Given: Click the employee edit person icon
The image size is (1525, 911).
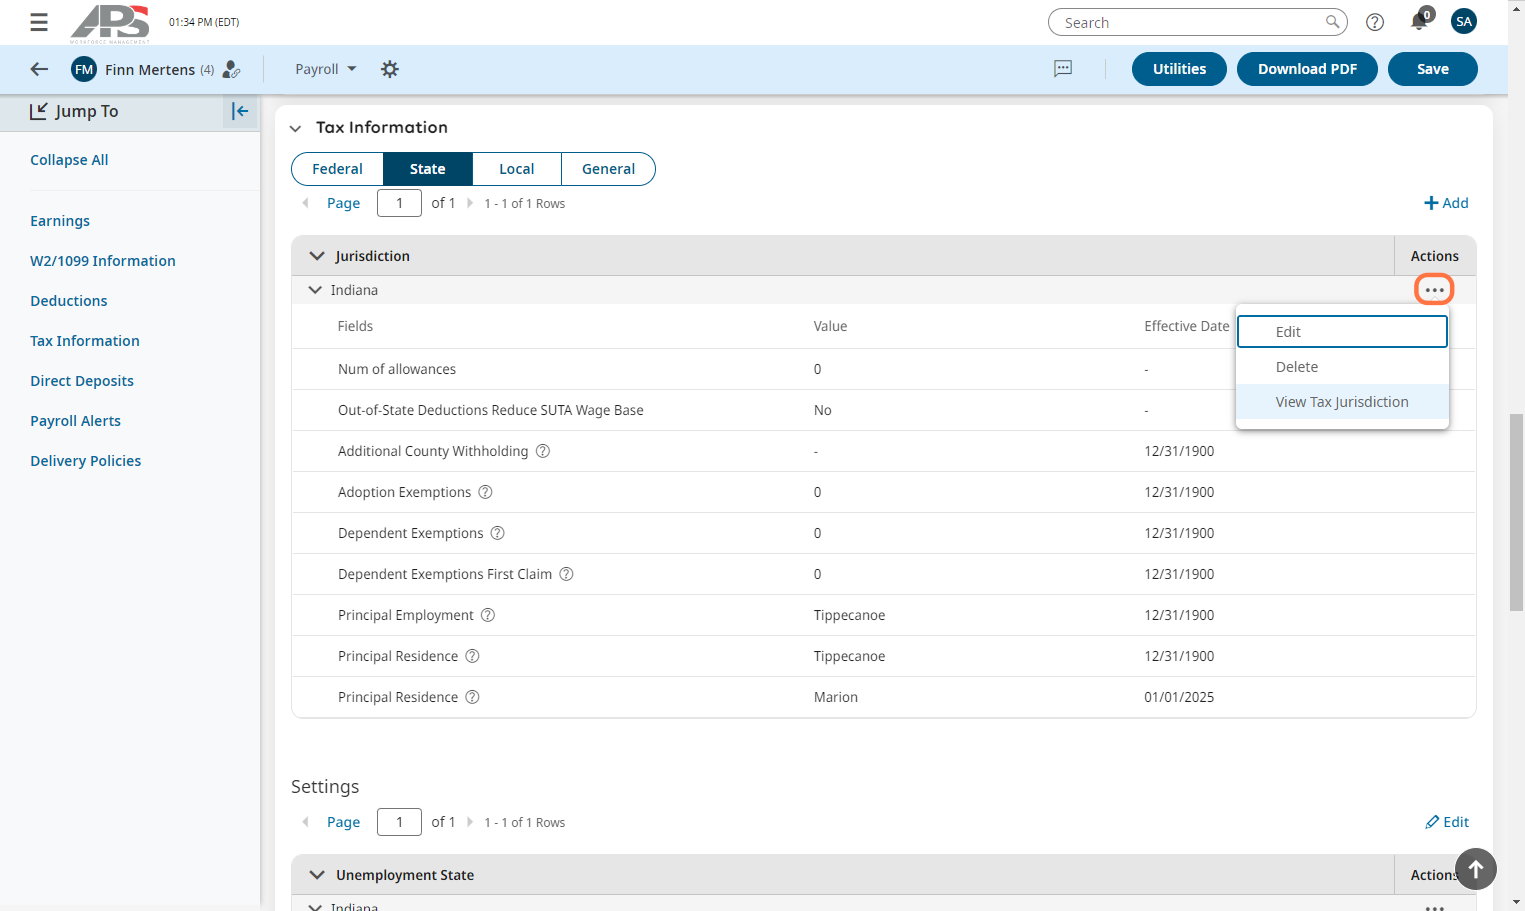Looking at the screenshot, I should pyautogui.click(x=231, y=69).
